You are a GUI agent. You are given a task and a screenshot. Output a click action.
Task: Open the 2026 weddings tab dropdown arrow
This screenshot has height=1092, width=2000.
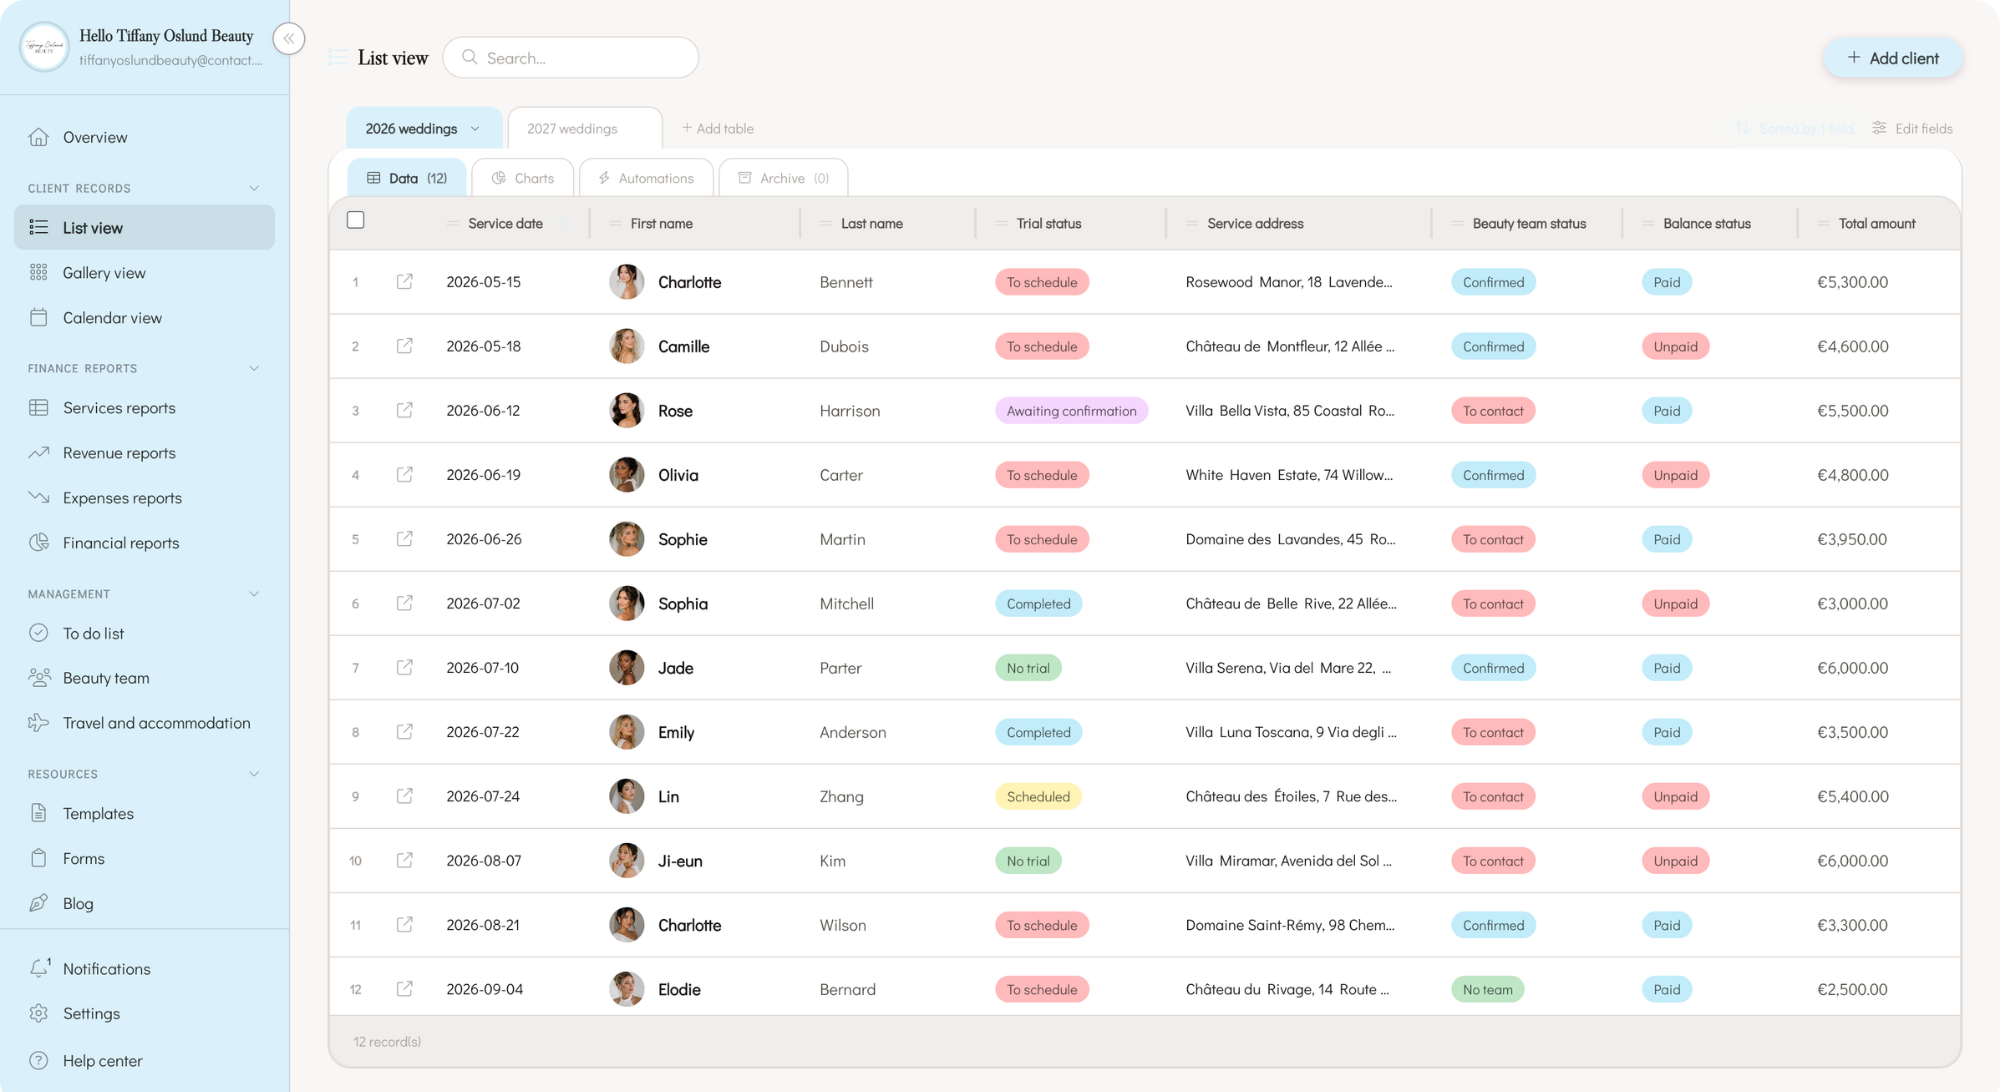[x=475, y=129]
